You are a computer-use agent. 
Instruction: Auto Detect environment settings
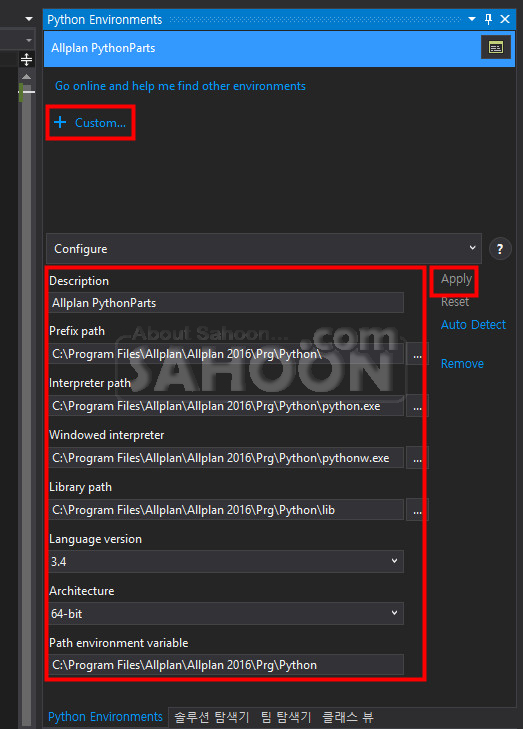pyautogui.click(x=473, y=325)
